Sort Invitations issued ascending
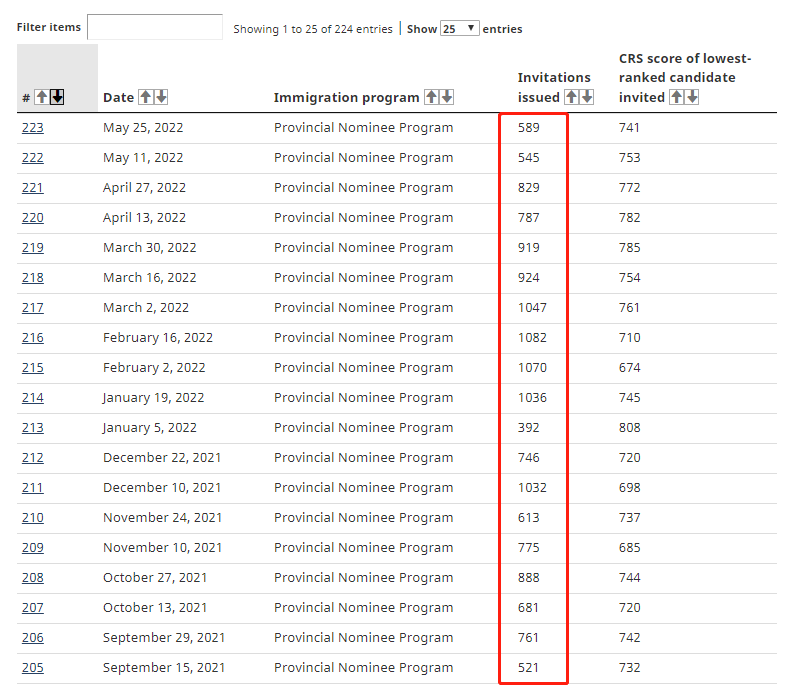The width and height of the screenshot is (787, 690). (x=572, y=97)
